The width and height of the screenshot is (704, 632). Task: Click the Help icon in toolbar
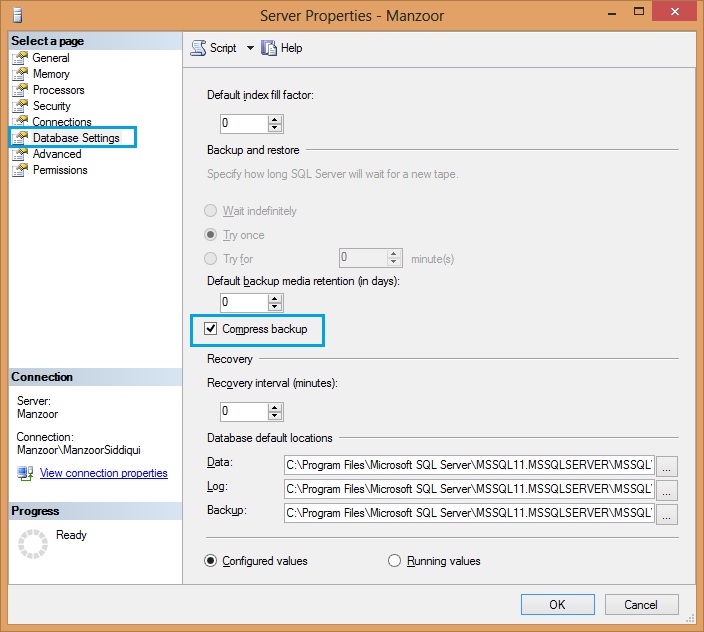click(269, 48)
